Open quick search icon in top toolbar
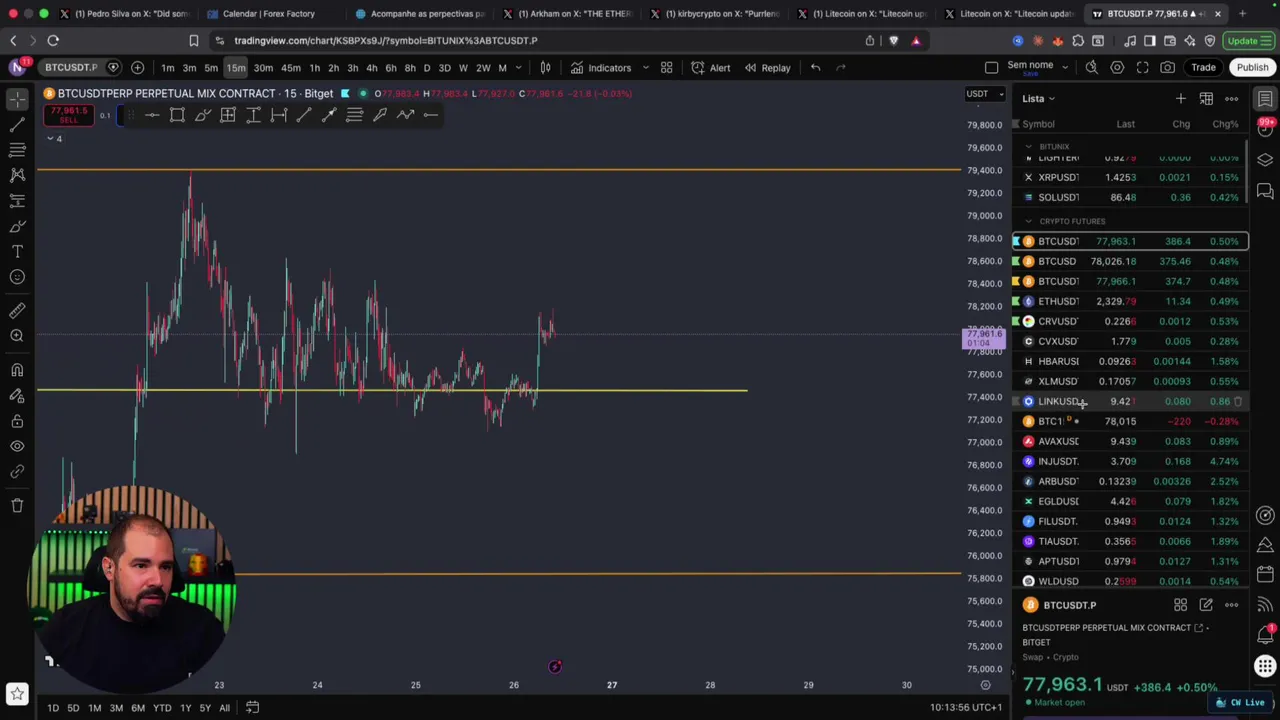 click(x=1092, y=67)
